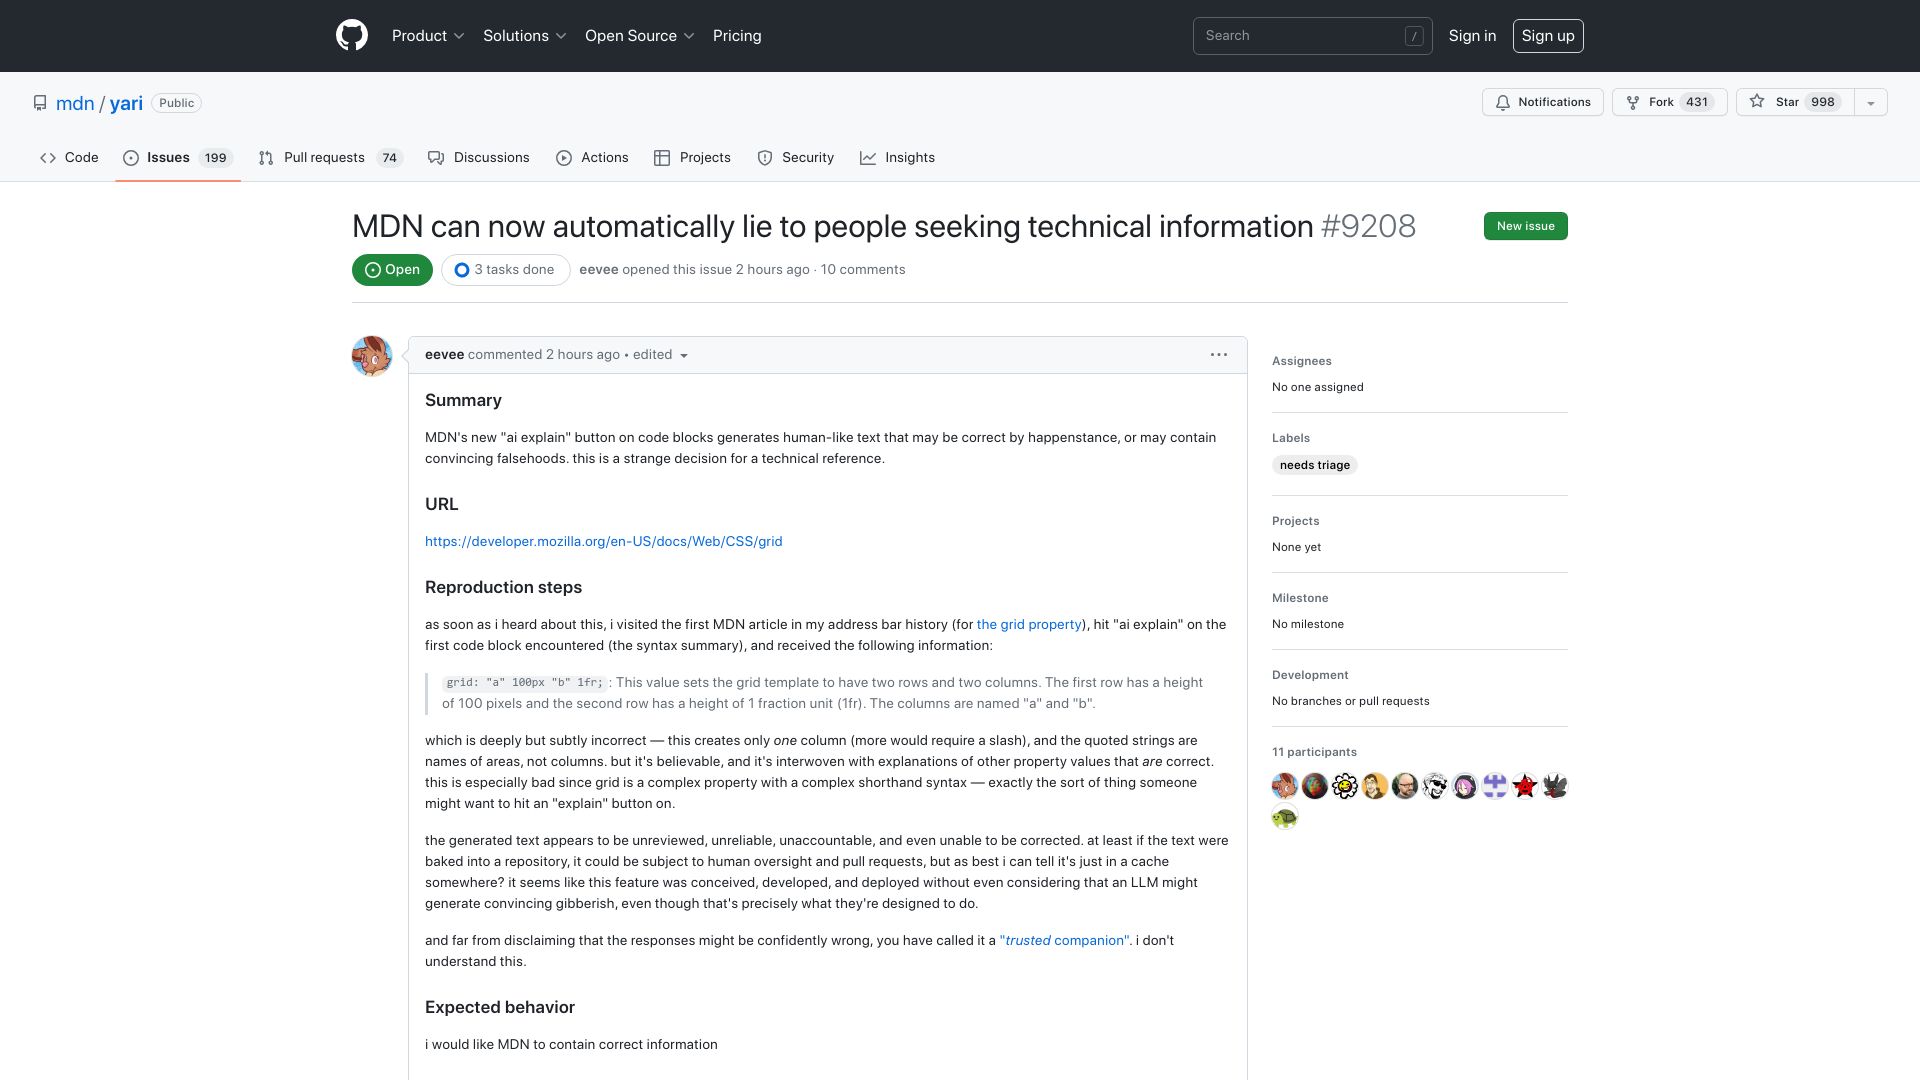Switch to the Code tab
This screenshot has width=1920, height=1080.
(x=69, y=158)
